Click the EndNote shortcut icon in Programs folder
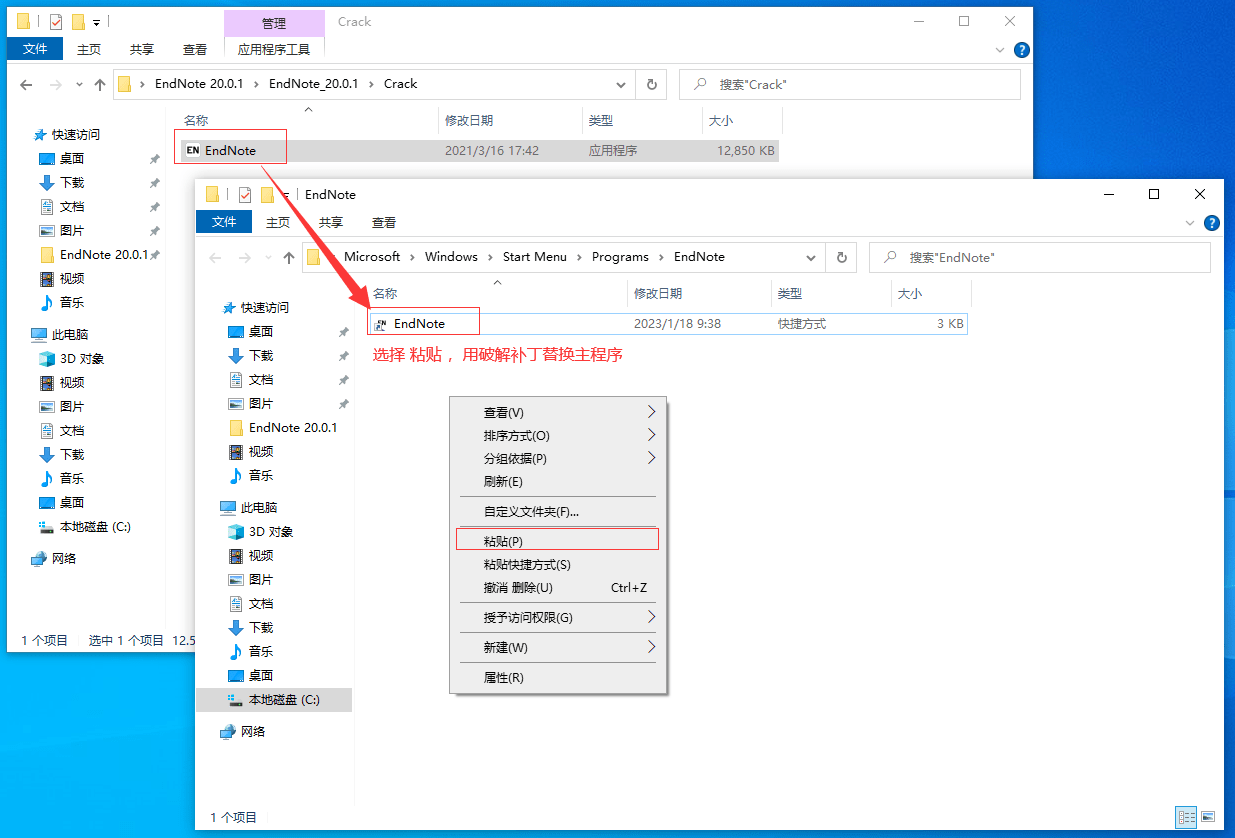The width and height of the screenshot is (1235, 838). click(381, 324)
